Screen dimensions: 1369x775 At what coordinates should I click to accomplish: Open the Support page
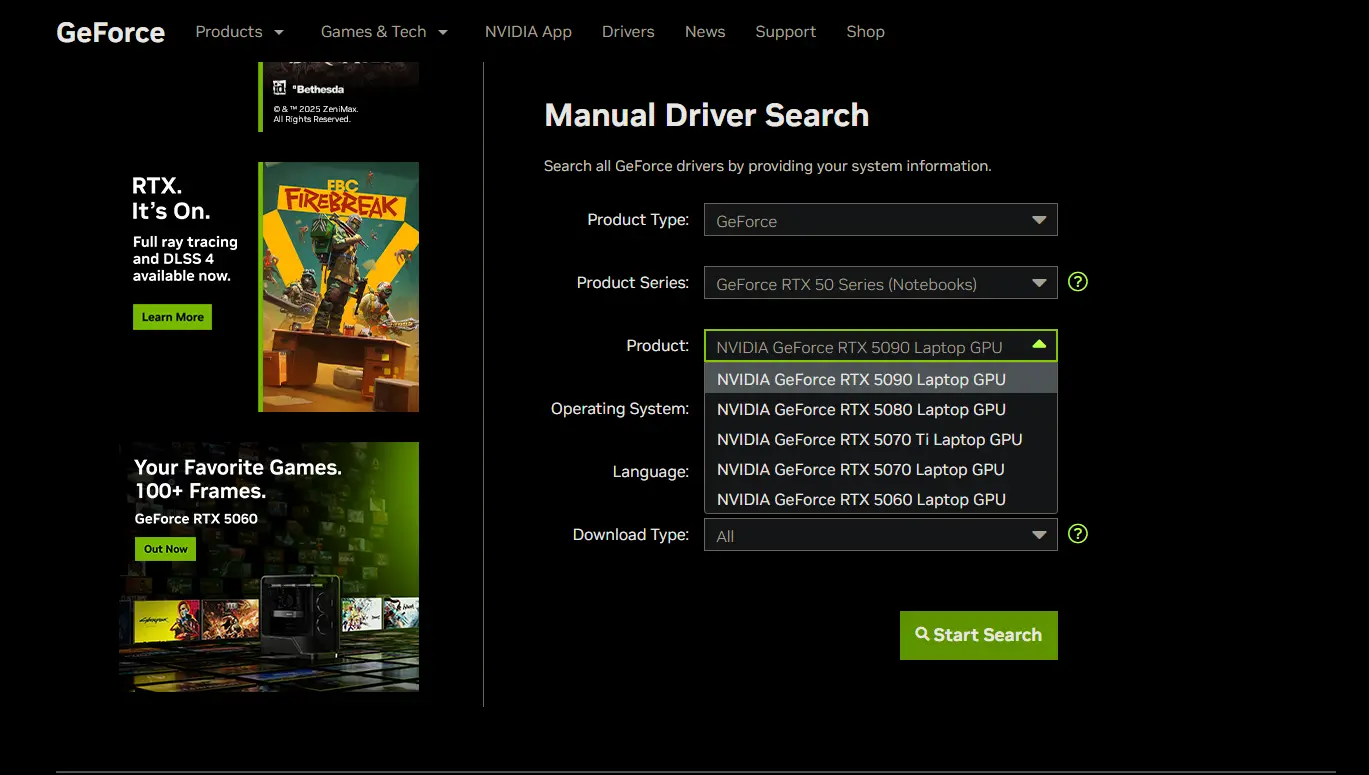[785, 32]
